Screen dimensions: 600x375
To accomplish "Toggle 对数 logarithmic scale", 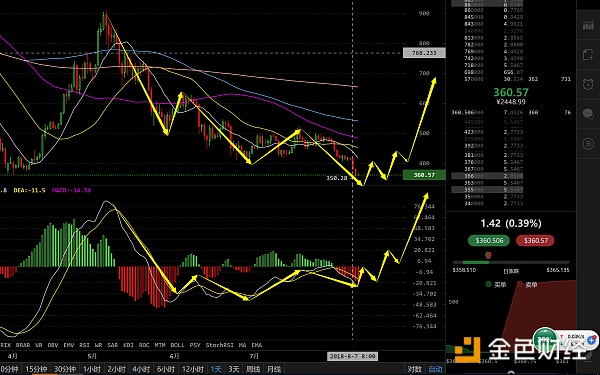I will pyautogui.click(x=414, y=369).
